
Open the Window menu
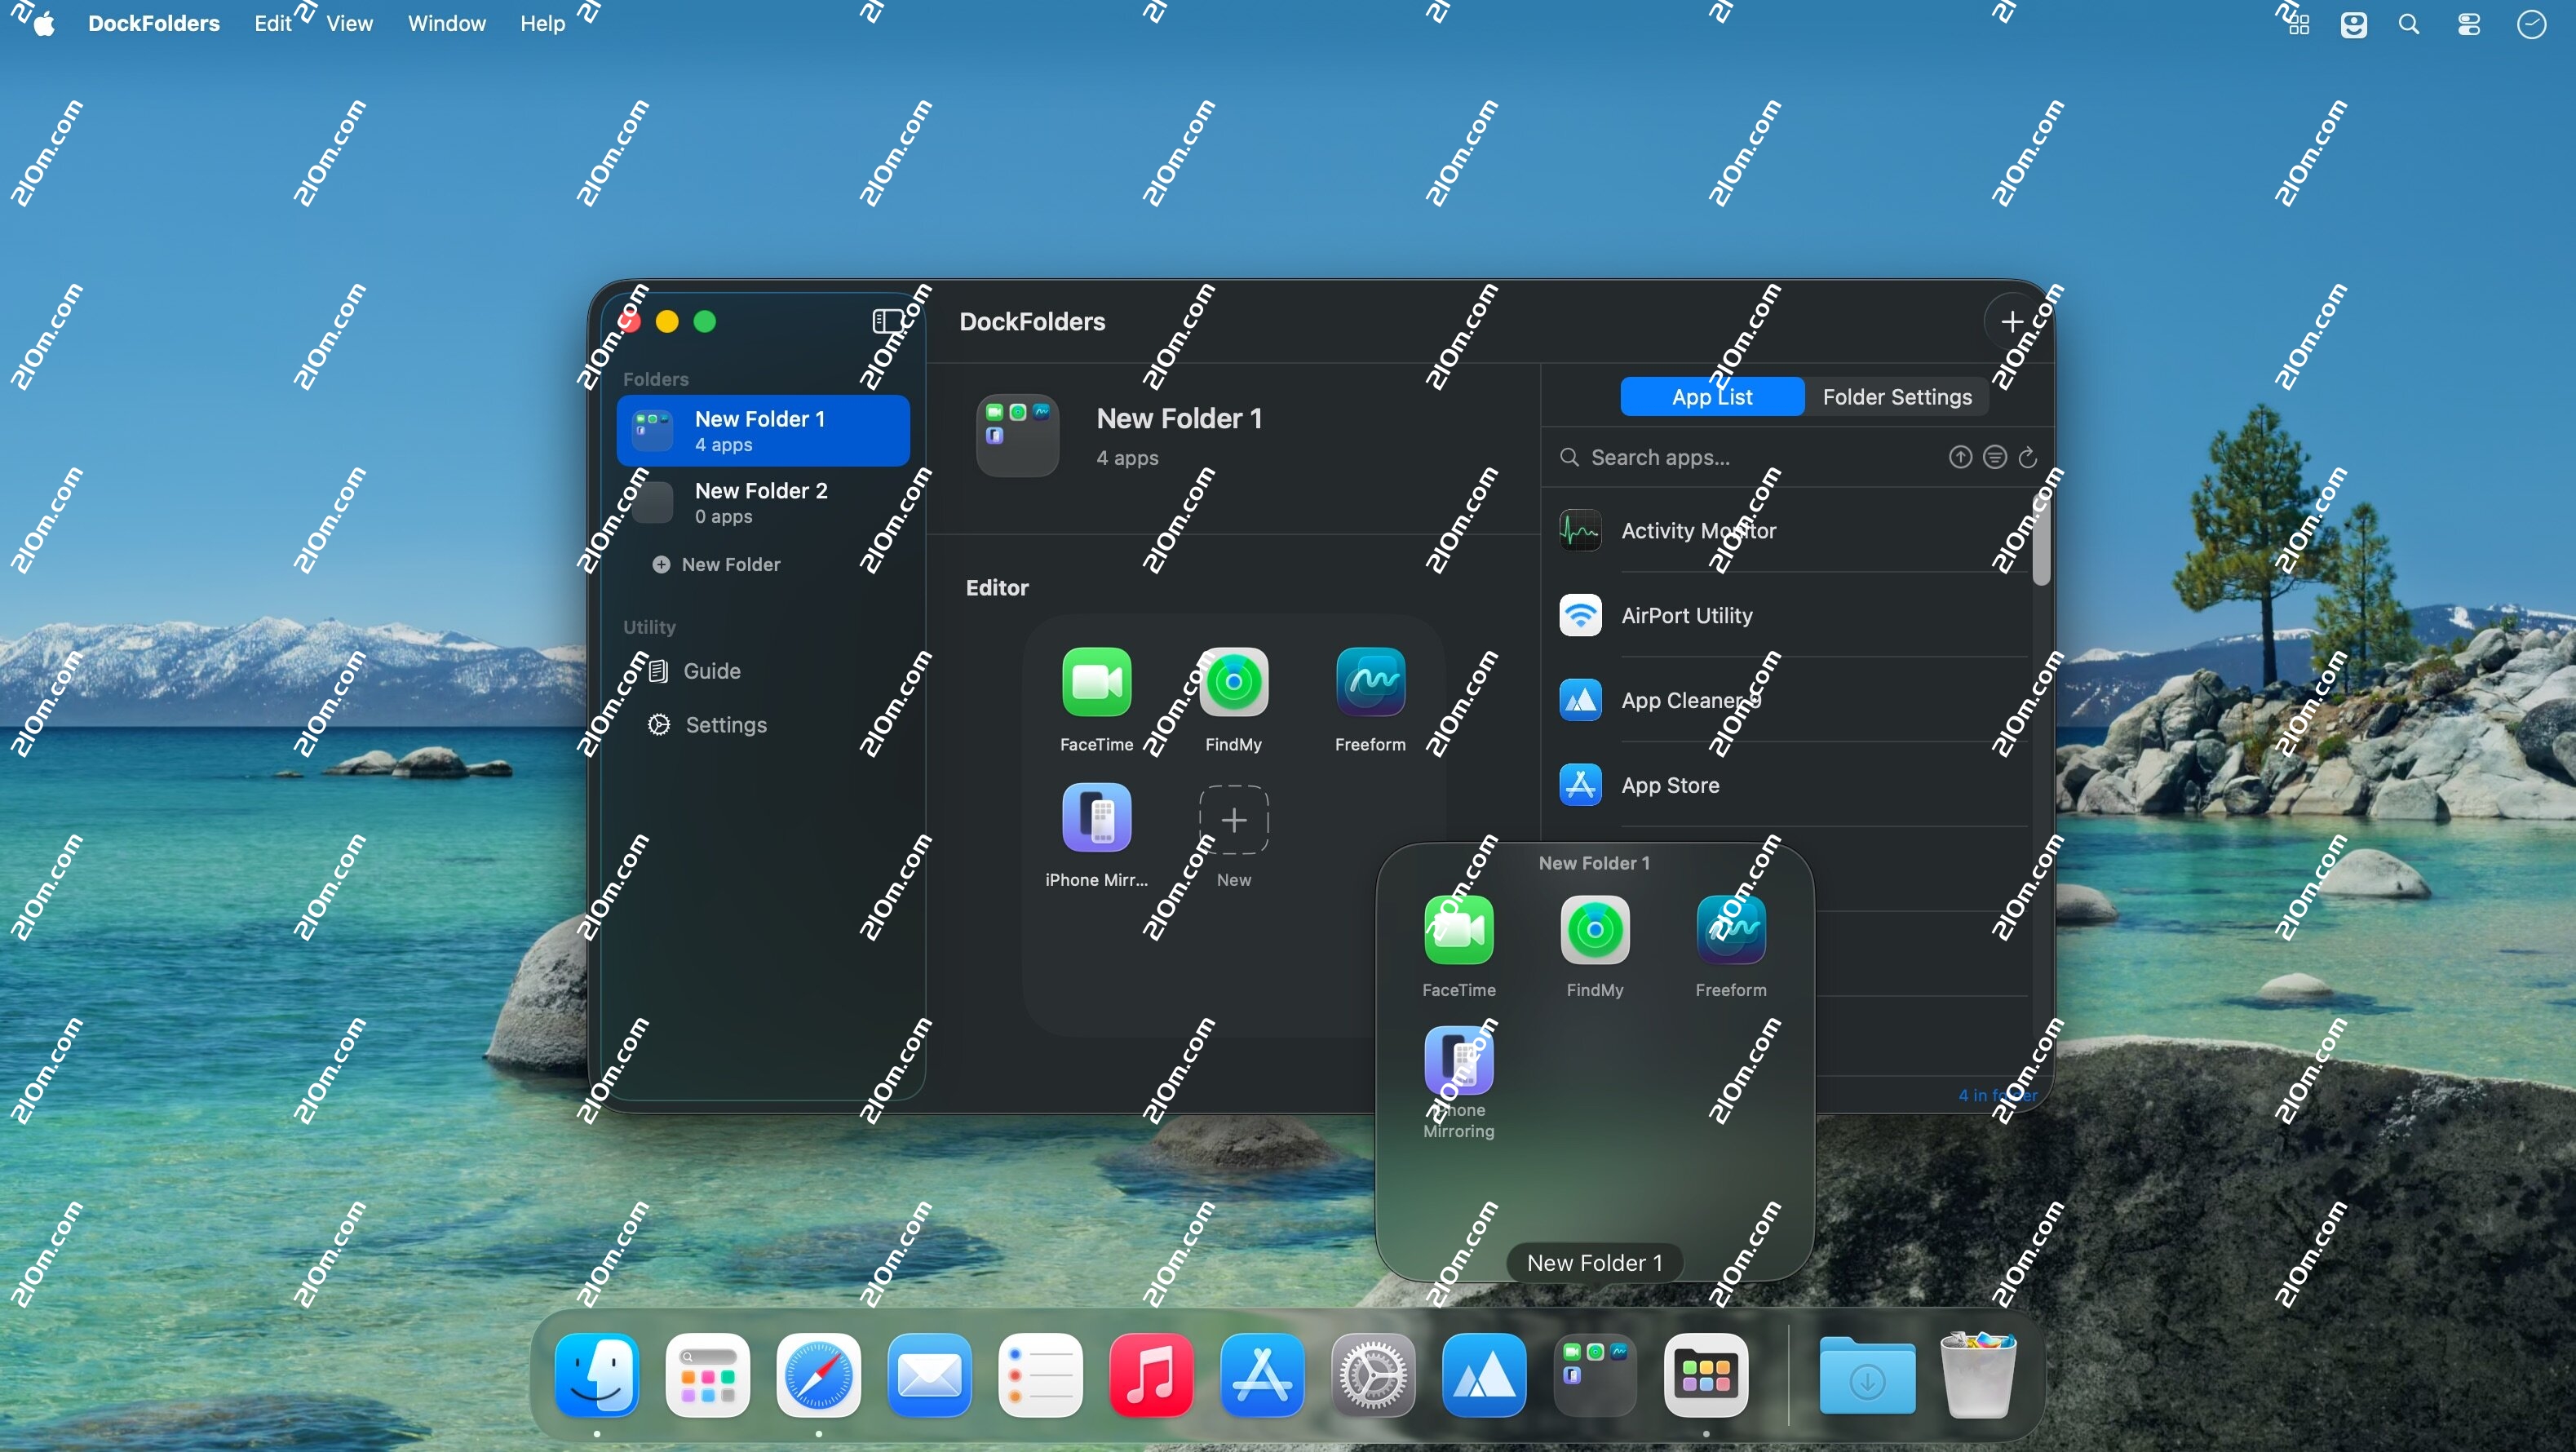446,23
